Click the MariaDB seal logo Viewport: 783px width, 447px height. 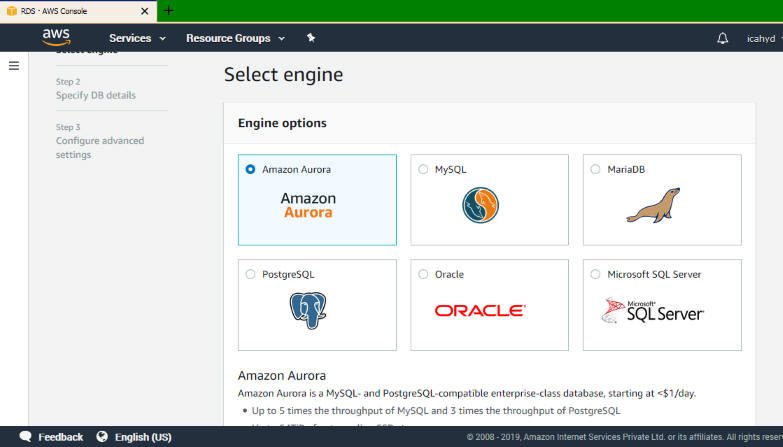(654, 205)
